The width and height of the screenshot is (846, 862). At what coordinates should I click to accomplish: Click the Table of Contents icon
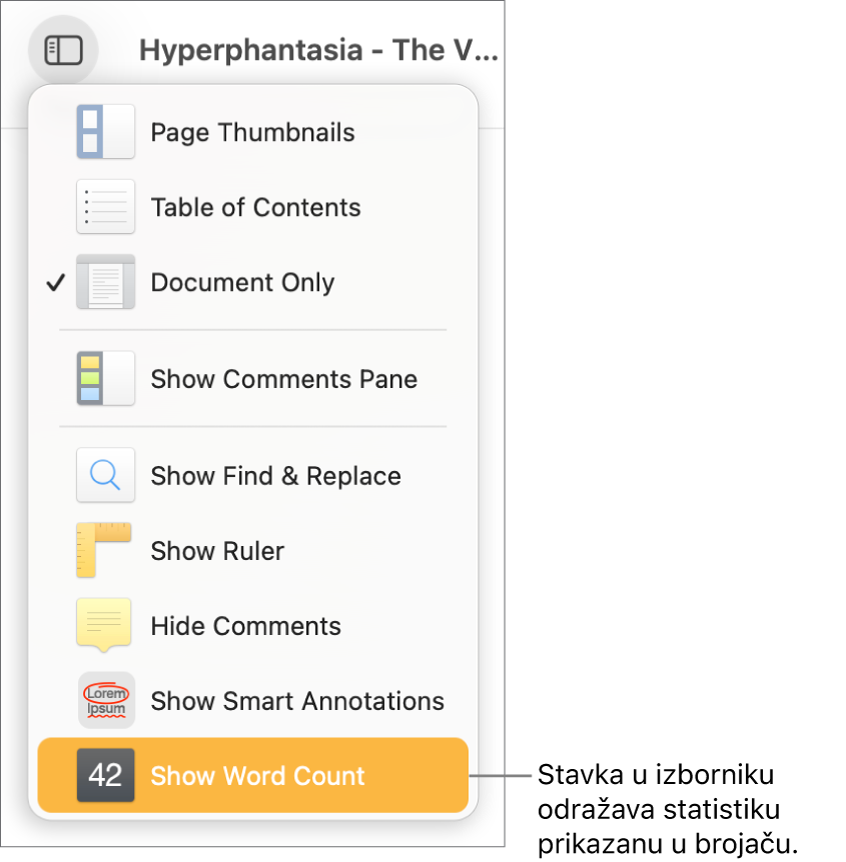[x=105, y=207]
